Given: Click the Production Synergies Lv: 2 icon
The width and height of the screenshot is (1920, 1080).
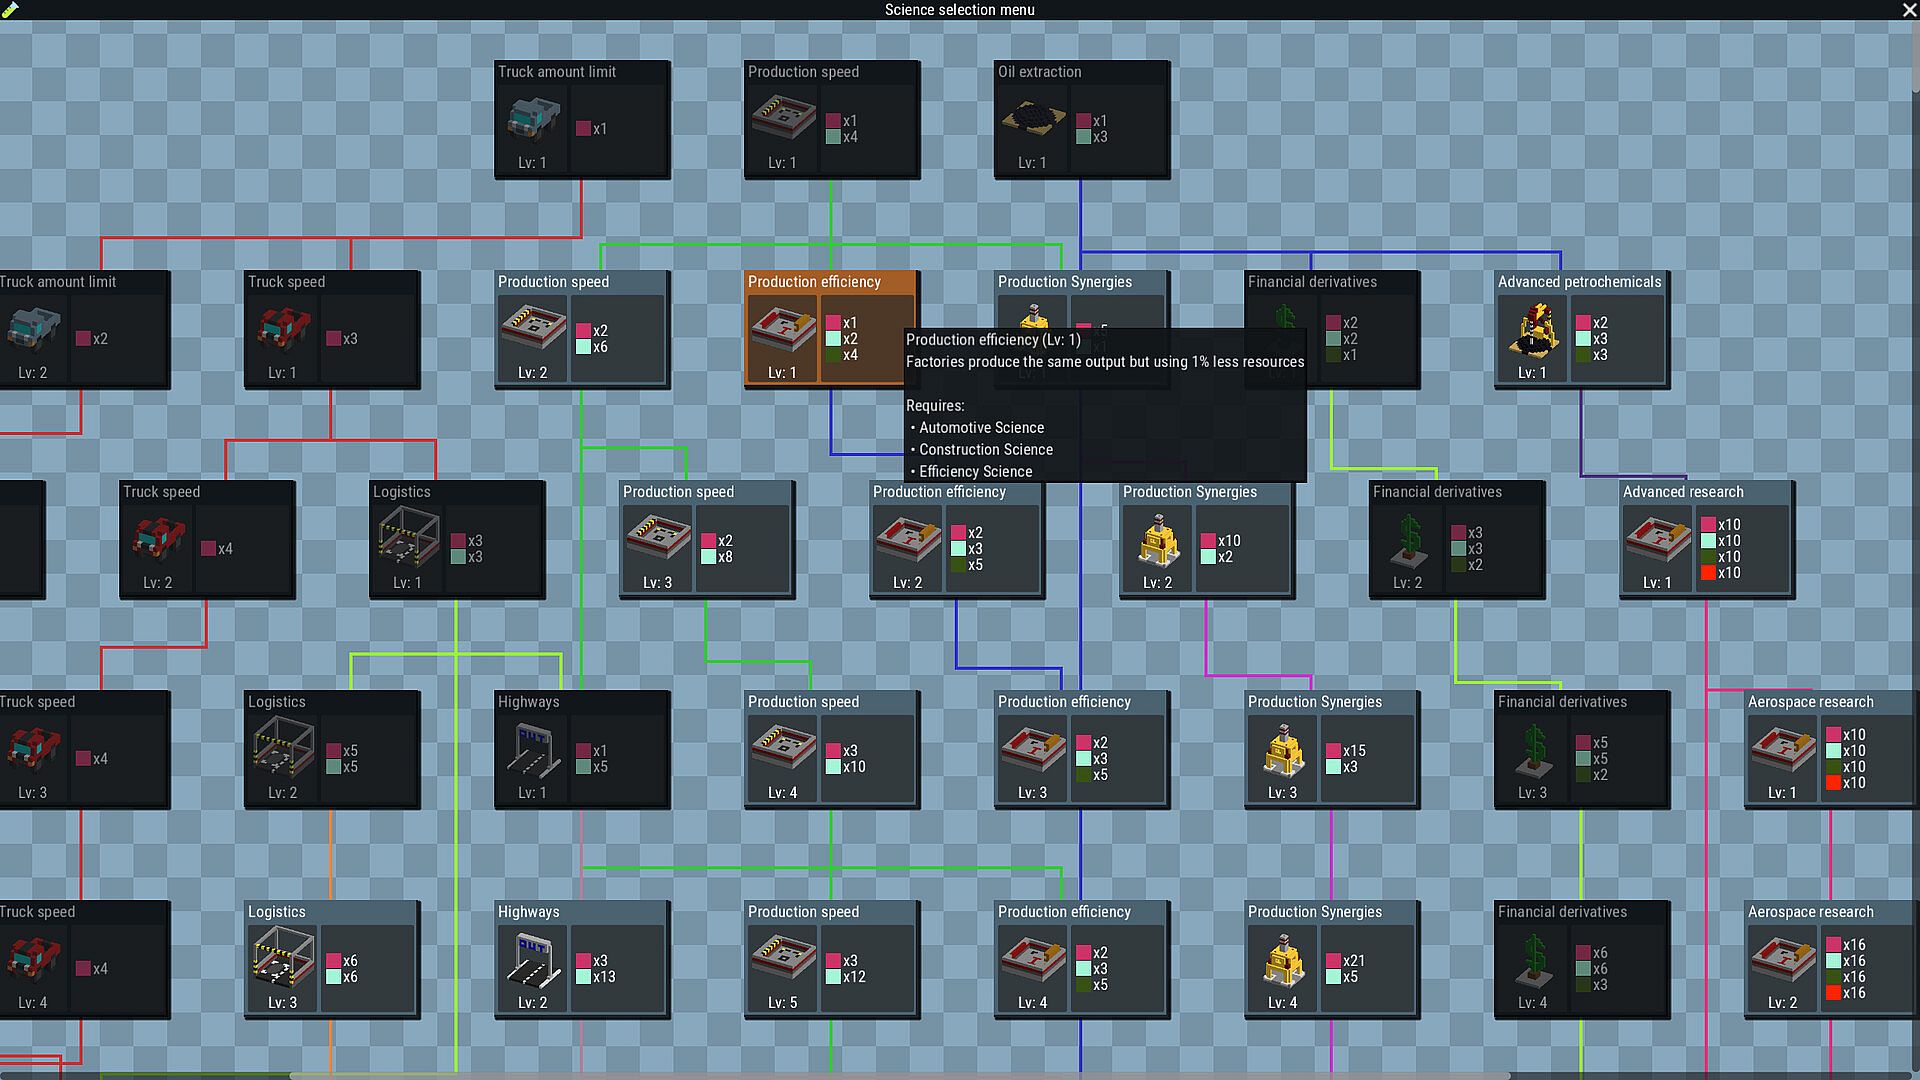Looking at the screenshot, I should click(1157, 540).
